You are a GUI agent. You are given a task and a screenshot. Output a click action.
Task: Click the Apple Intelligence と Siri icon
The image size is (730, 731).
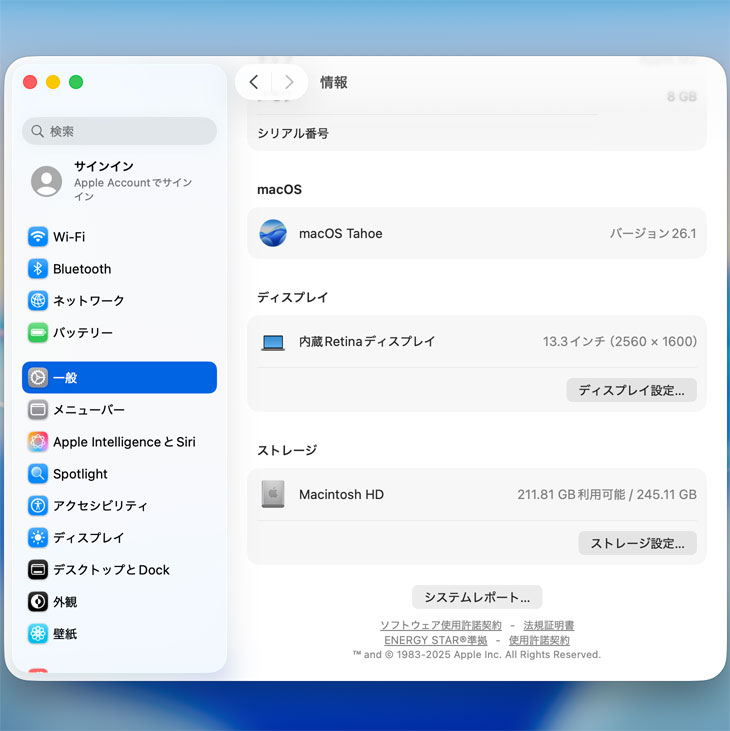tap(38, 442)
